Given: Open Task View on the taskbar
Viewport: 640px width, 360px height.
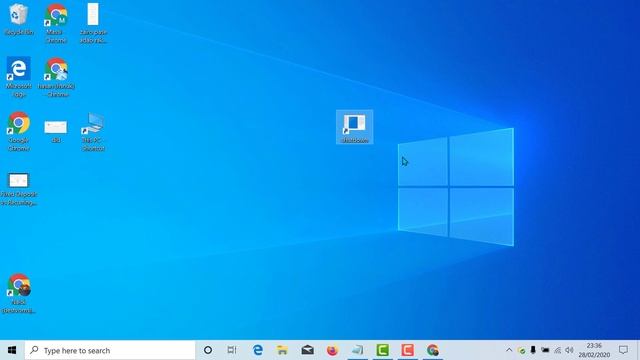Looking at the screenshot, I should coord(232,350).
